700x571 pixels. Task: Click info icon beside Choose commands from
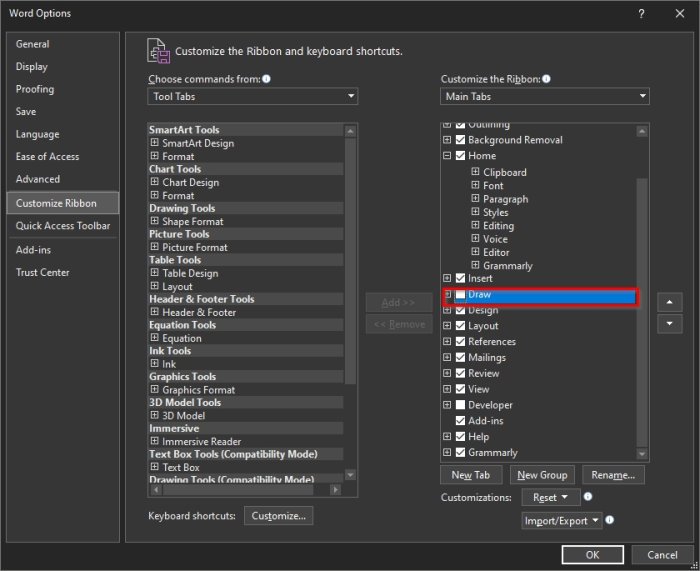pyautogui.click(x=267, y=79)
